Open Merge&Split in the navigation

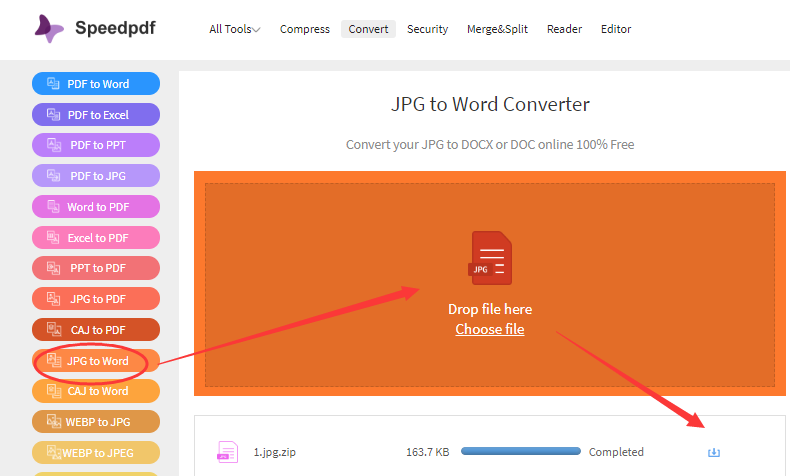click(497, 29)
